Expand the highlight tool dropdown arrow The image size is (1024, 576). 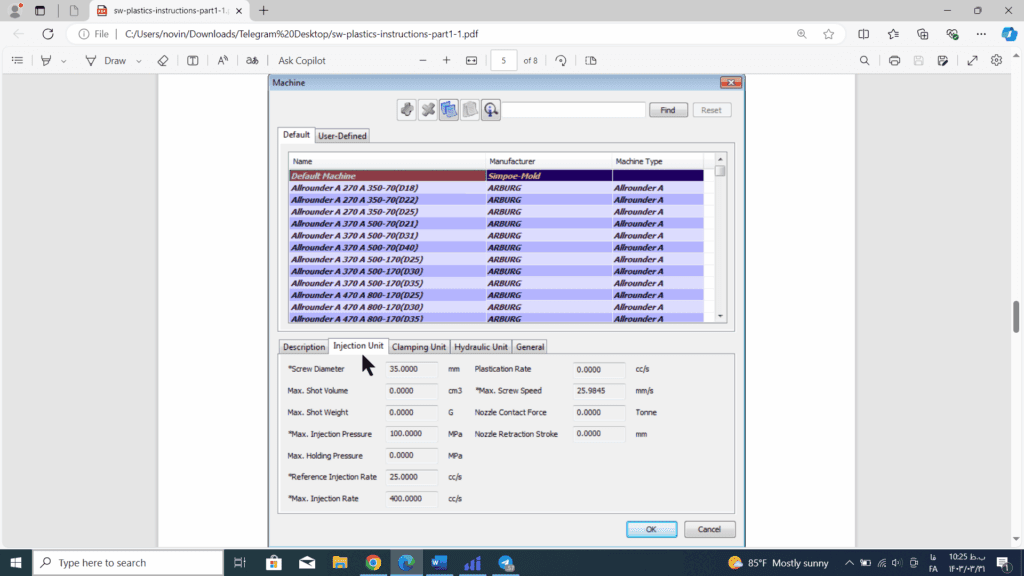(64, 61)
